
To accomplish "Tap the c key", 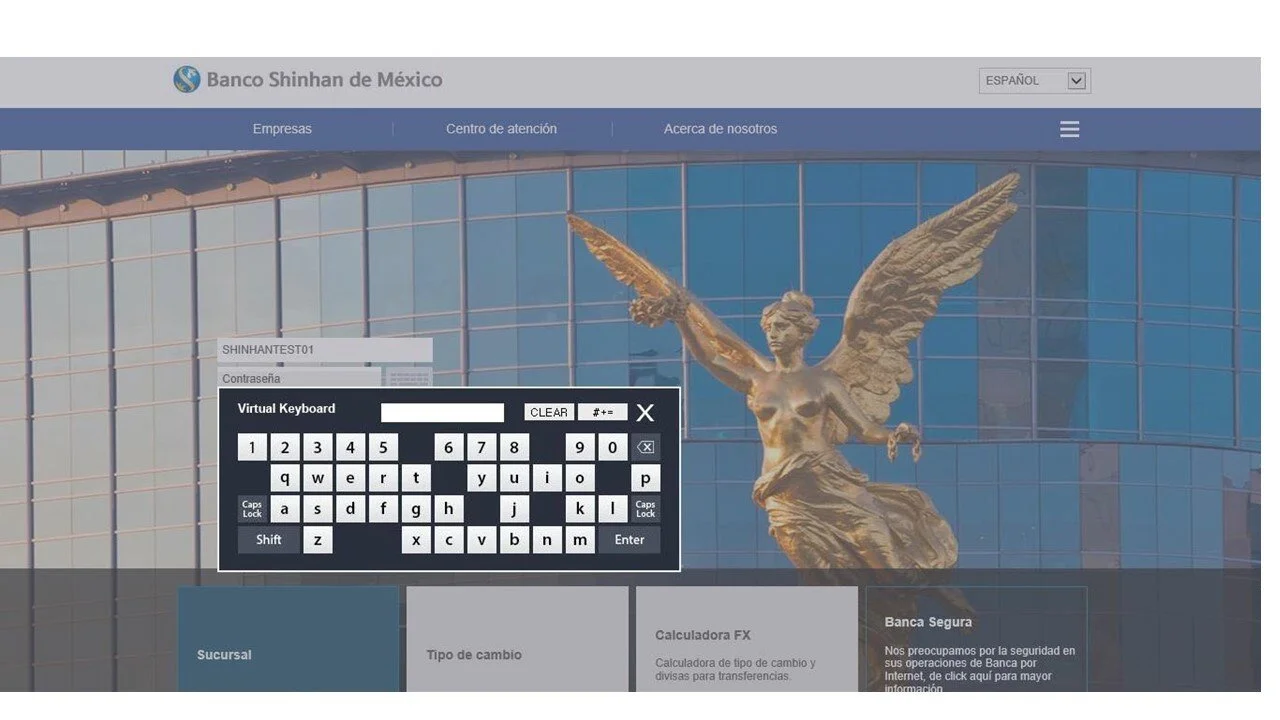I will coord(449,540).
